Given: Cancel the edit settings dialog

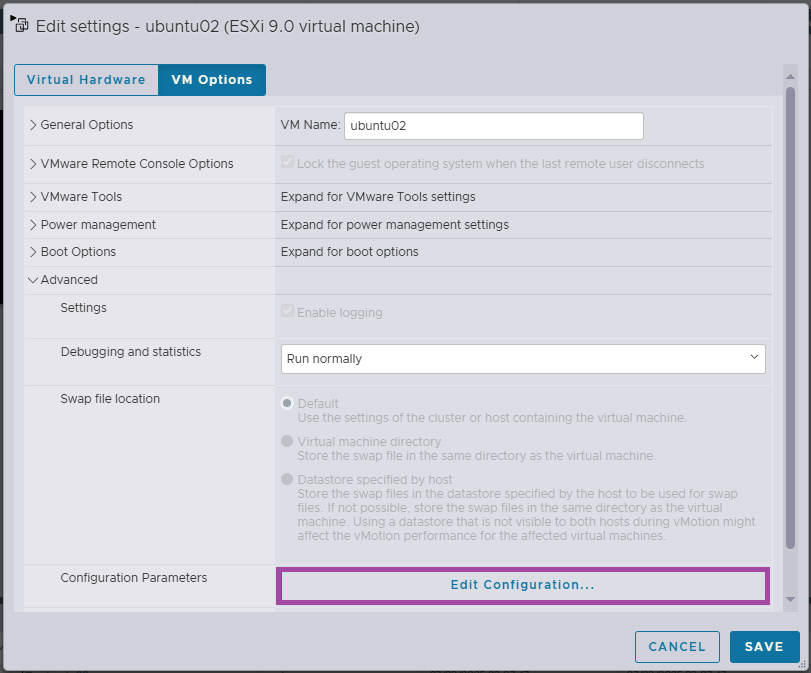Looking at the screenshot, I should (x=677, y=647).
